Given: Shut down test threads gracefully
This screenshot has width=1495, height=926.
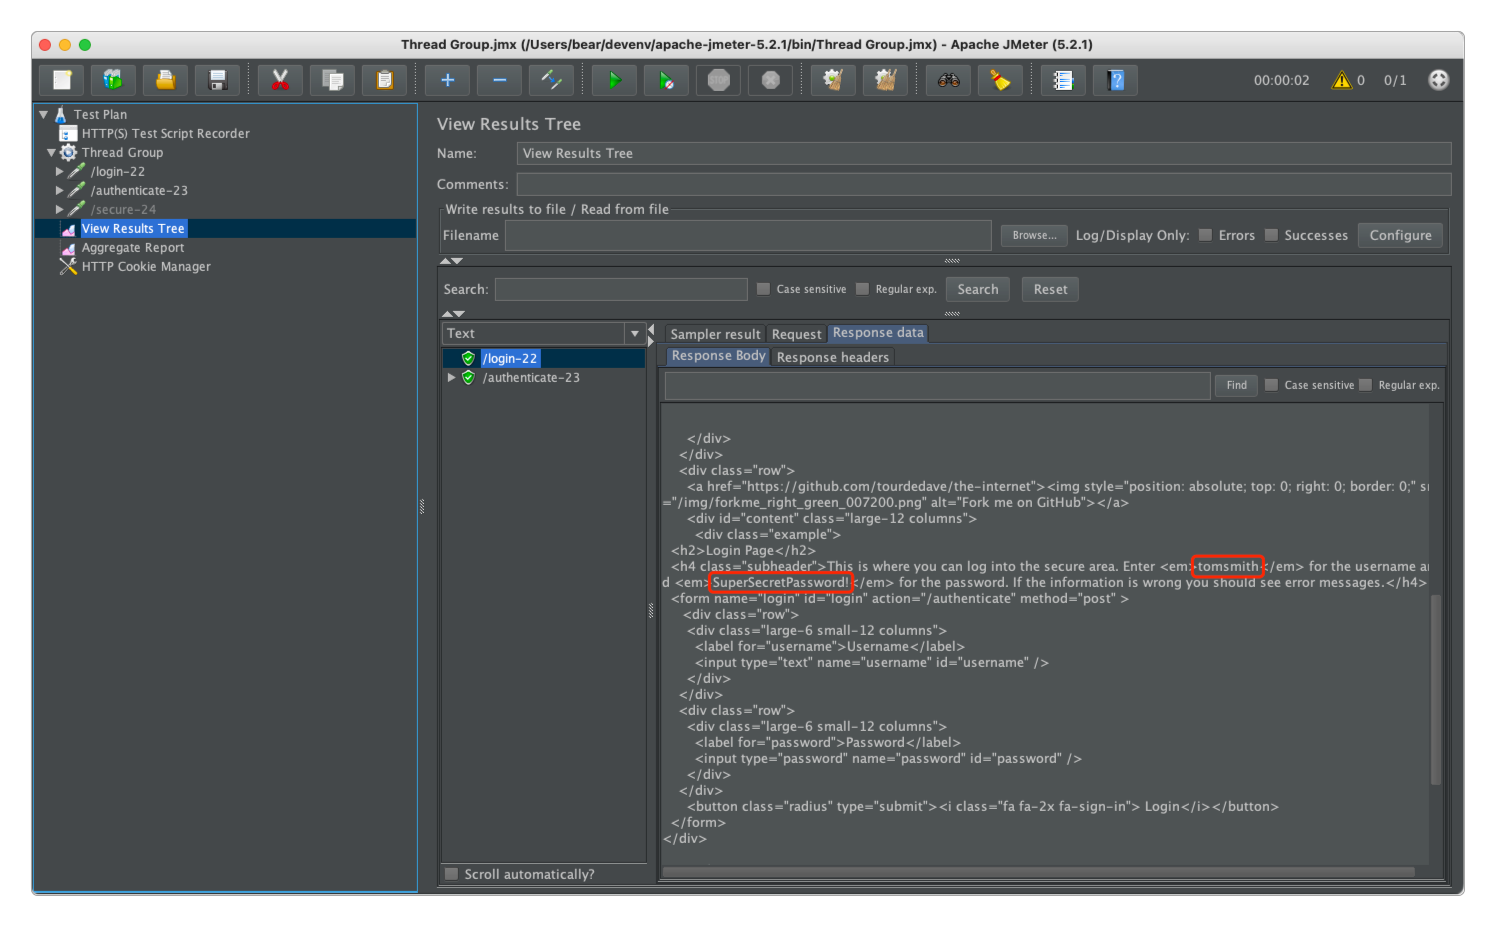Looking at the screenshot, I should (770, 80).
